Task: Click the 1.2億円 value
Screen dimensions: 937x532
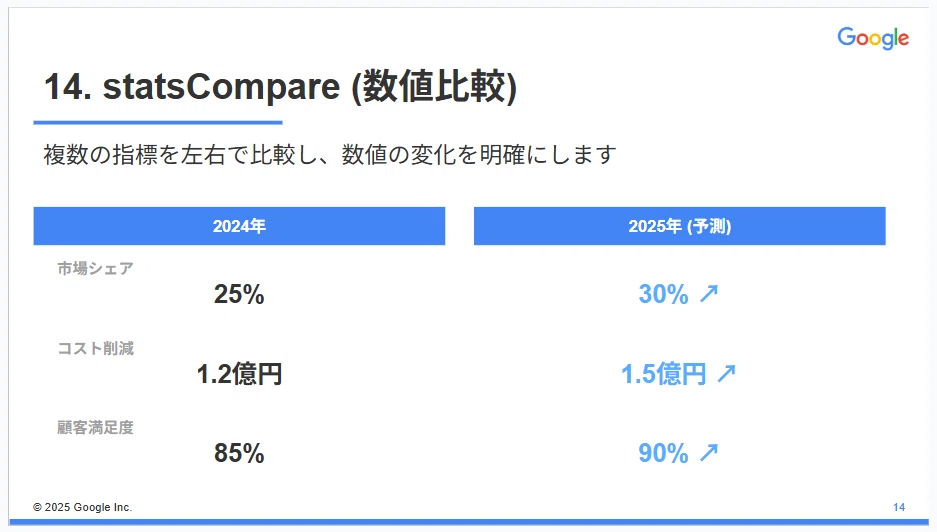Action: tap(239, 374)
